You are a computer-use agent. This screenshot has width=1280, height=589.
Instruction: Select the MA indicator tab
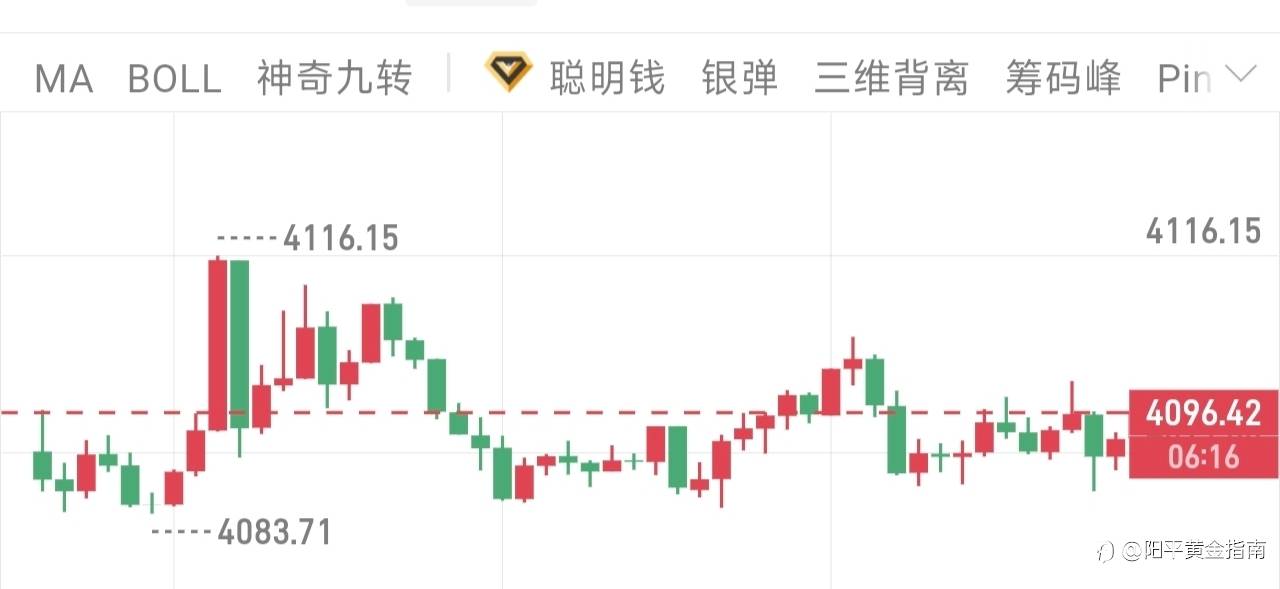click(64, 78)
